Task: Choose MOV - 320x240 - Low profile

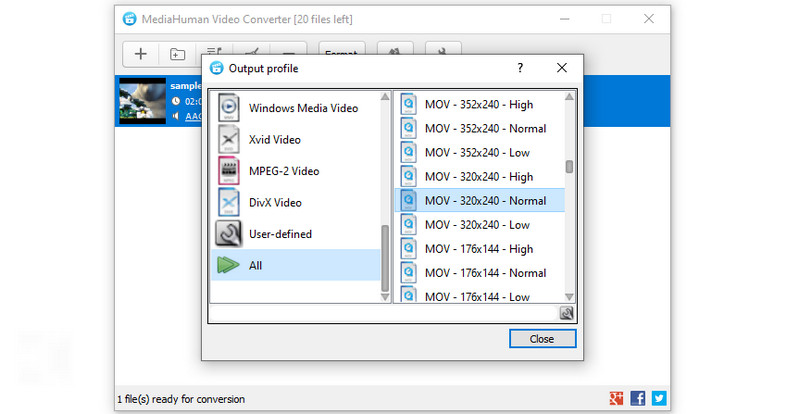Action: click(480, 225)
